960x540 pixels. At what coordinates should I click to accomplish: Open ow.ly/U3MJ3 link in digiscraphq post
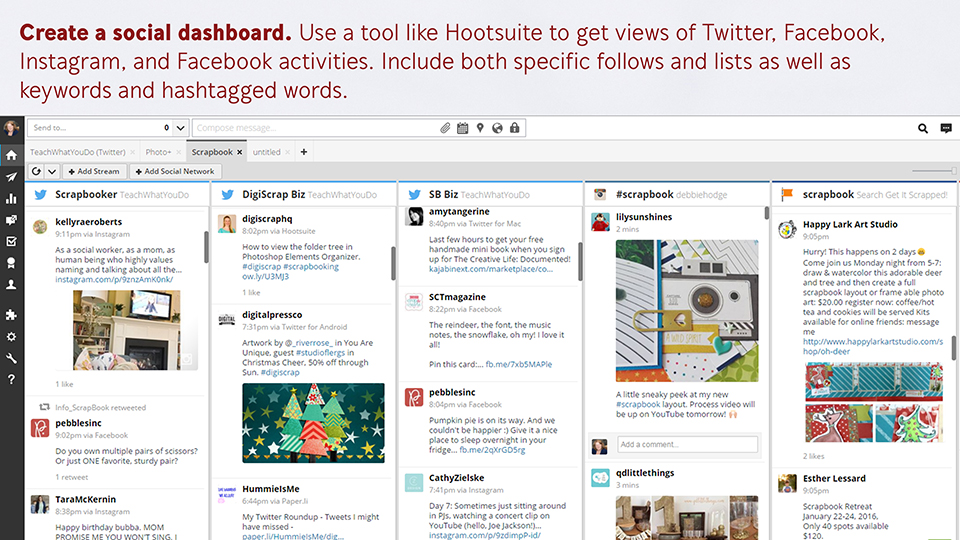point(265,276)
